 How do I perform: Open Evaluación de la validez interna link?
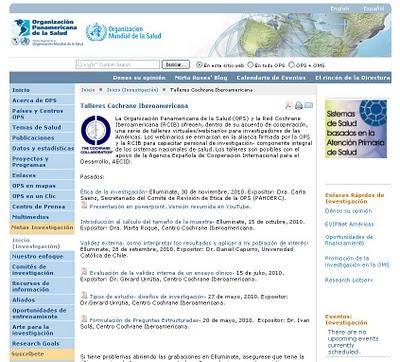coord(162,273)
